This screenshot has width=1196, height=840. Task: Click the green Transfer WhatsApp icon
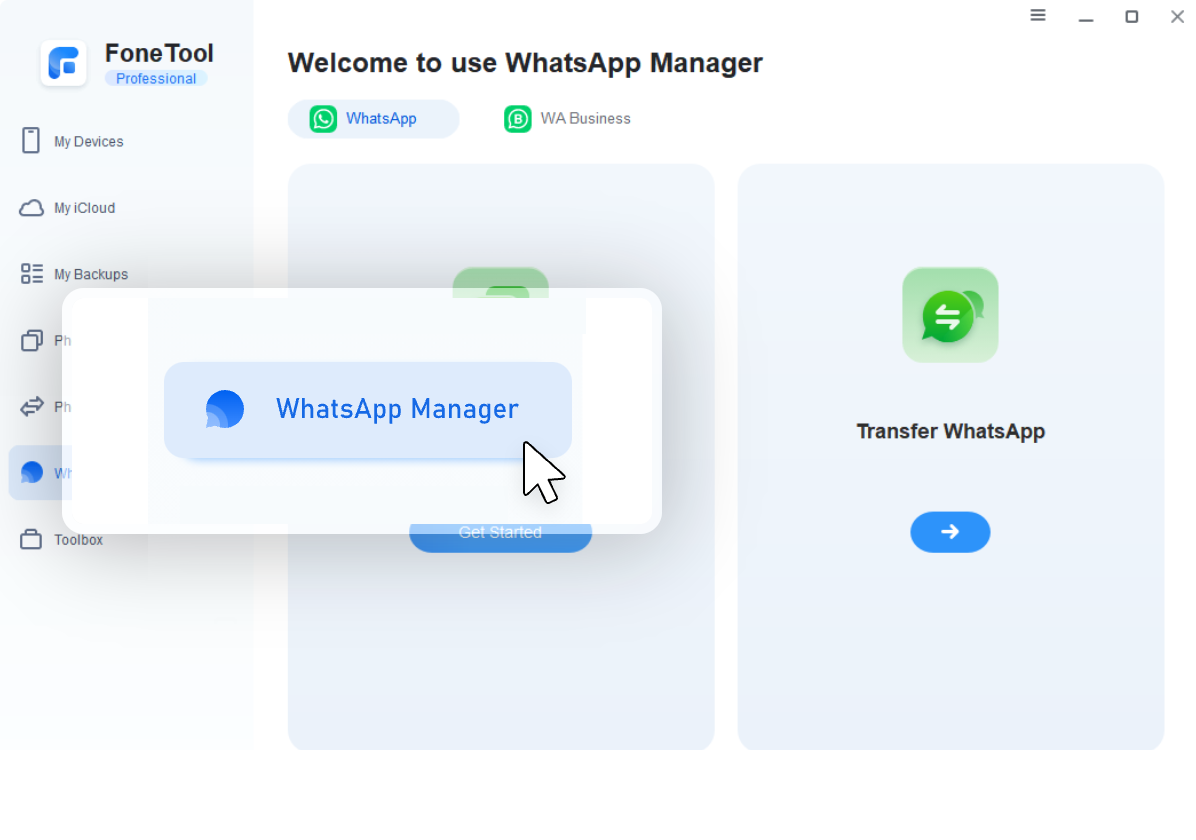pyautogui.click(x=950, y=315)
